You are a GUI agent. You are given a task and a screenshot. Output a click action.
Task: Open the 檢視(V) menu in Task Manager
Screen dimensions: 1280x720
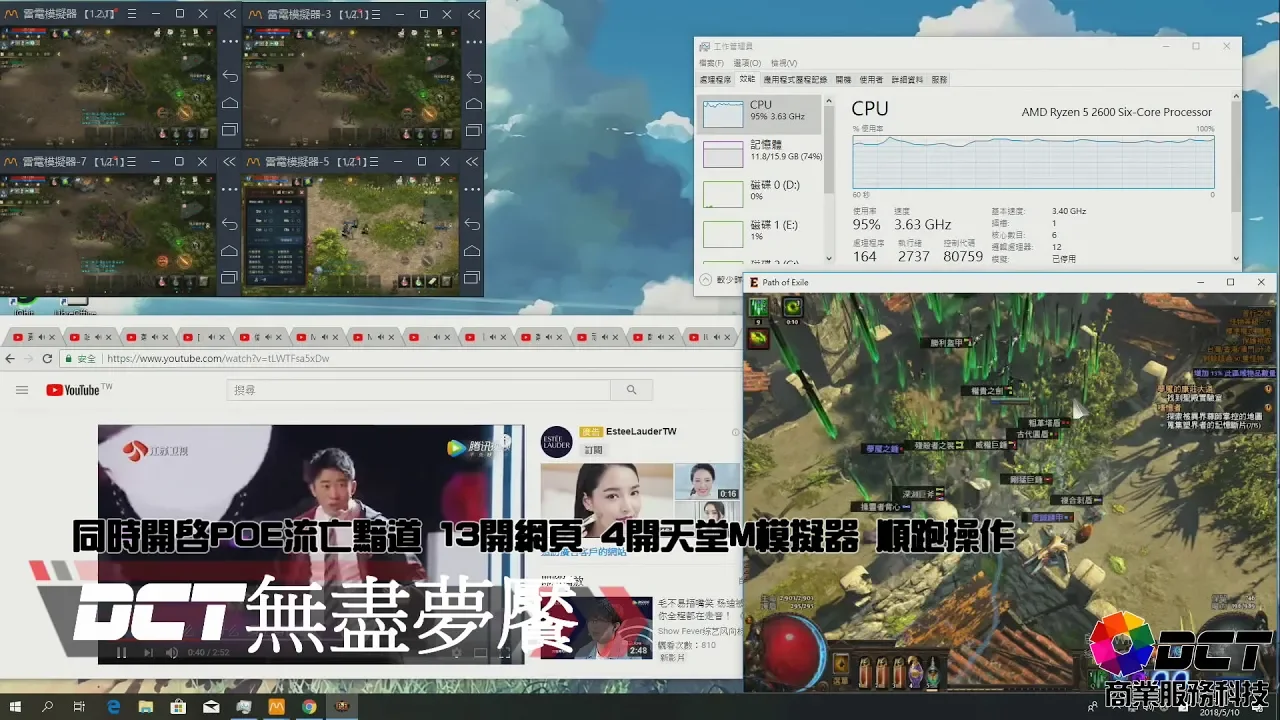click(783, 63)
